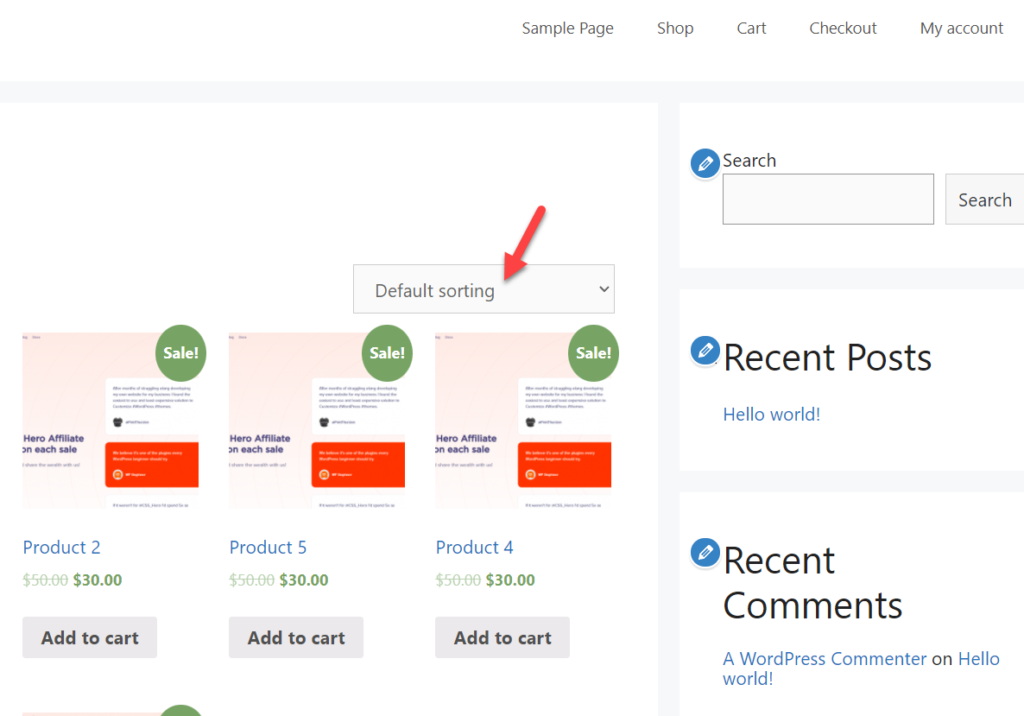1024x716 pixels.
Task: Click the $30.00 price of Product 4
Action: pyautogui.click(x=510, y=580)
